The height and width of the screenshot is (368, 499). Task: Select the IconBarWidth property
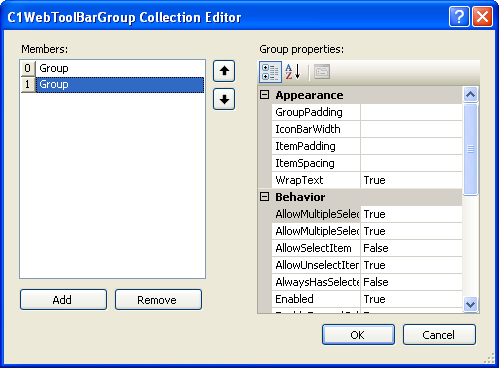click(316, 129)
